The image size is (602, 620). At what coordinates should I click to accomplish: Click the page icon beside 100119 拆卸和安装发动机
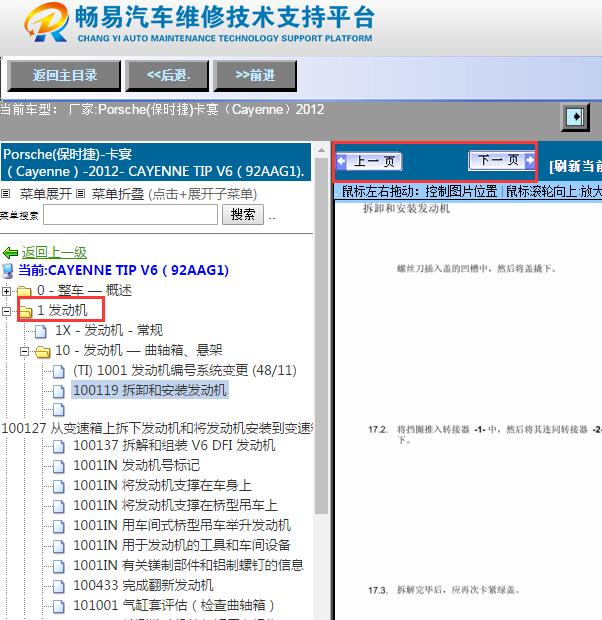pos(59,391)
